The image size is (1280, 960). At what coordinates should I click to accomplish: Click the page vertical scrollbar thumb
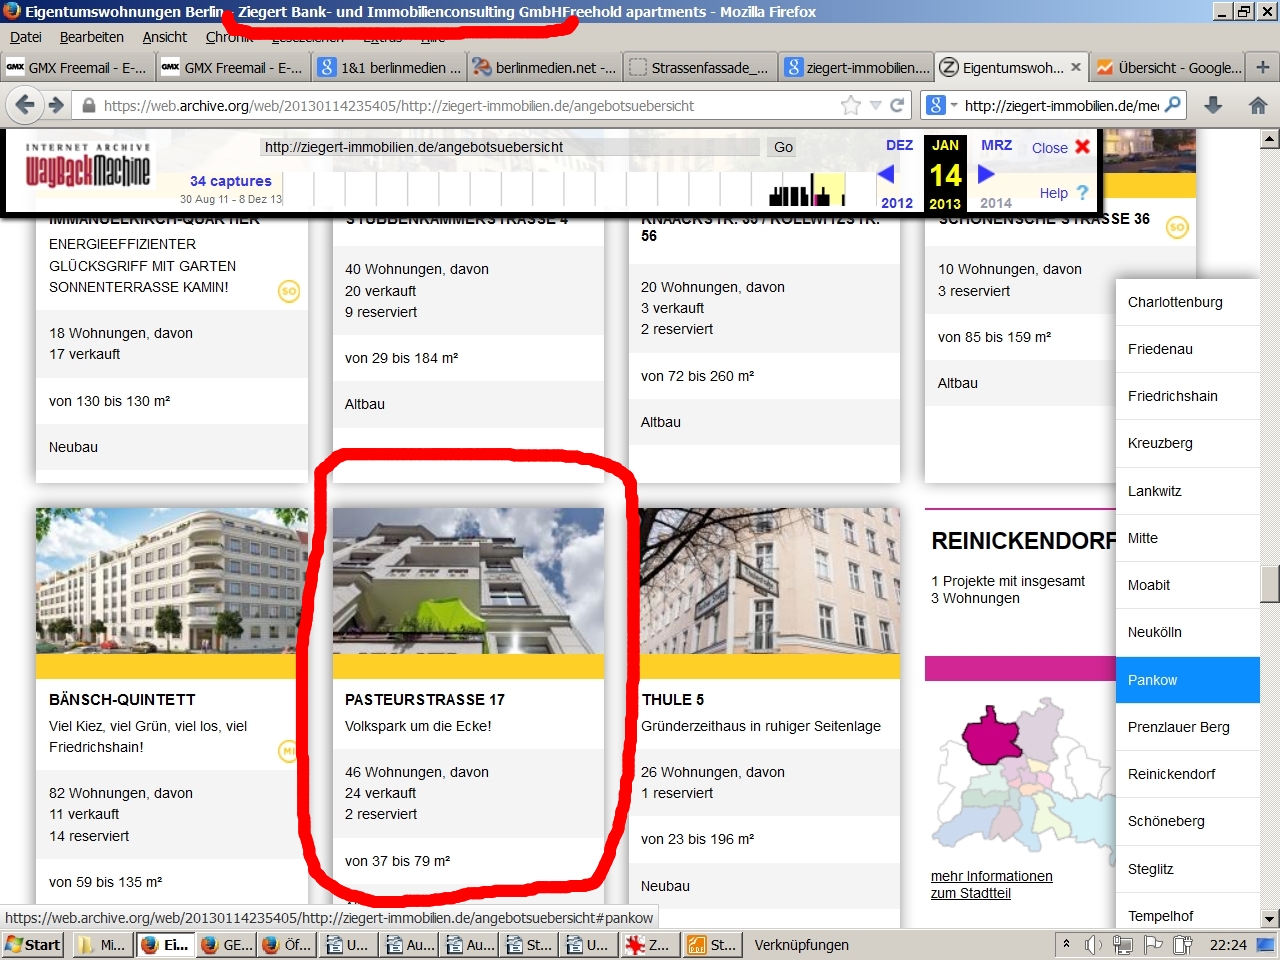coord(1270,584)
